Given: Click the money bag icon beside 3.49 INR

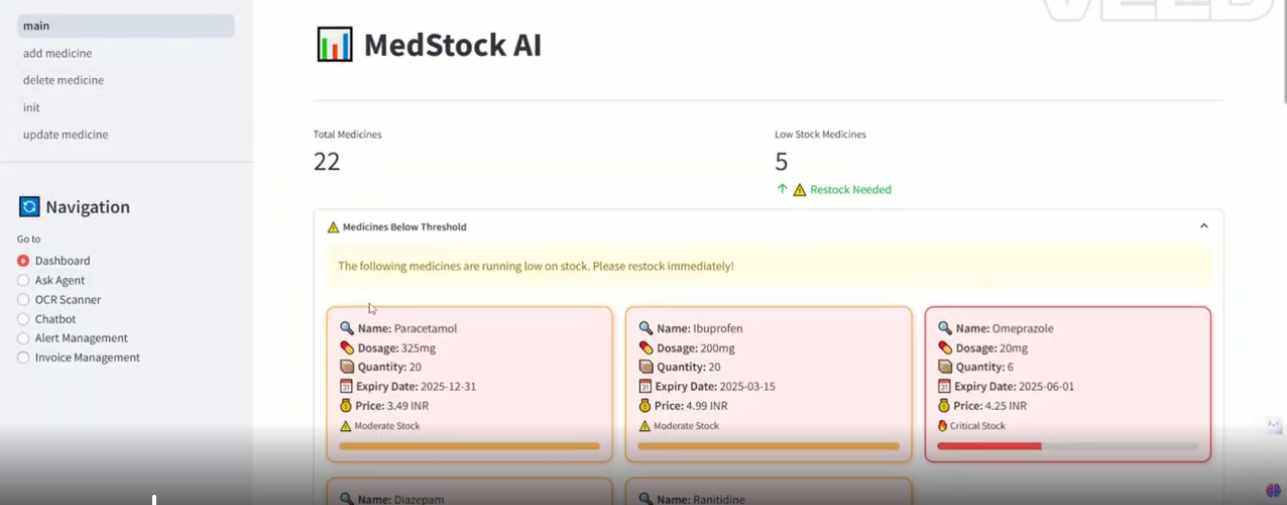Looking at the screenshot, I should click(x=347, y=406).
